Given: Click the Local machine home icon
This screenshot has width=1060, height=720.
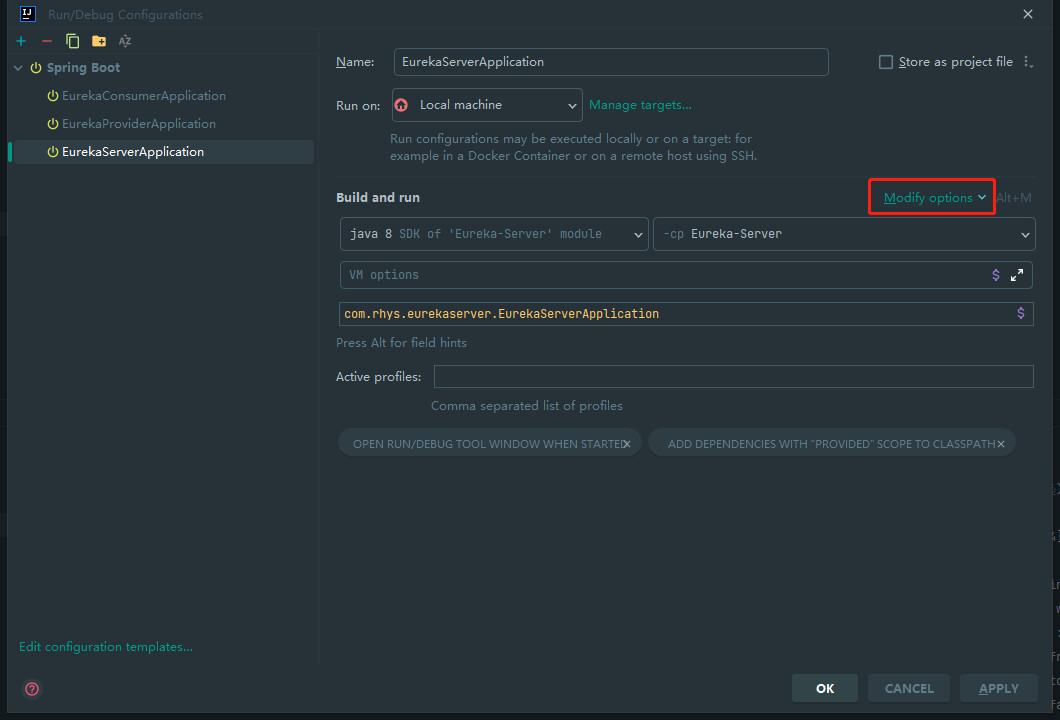Looking at the screenshot, I should point(402,105).
